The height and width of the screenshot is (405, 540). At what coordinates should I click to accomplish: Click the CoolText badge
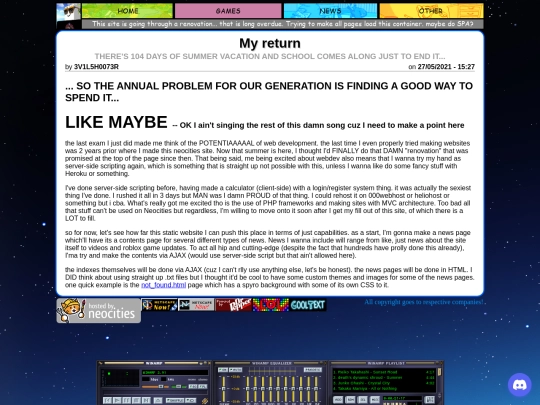pos(308,305)
